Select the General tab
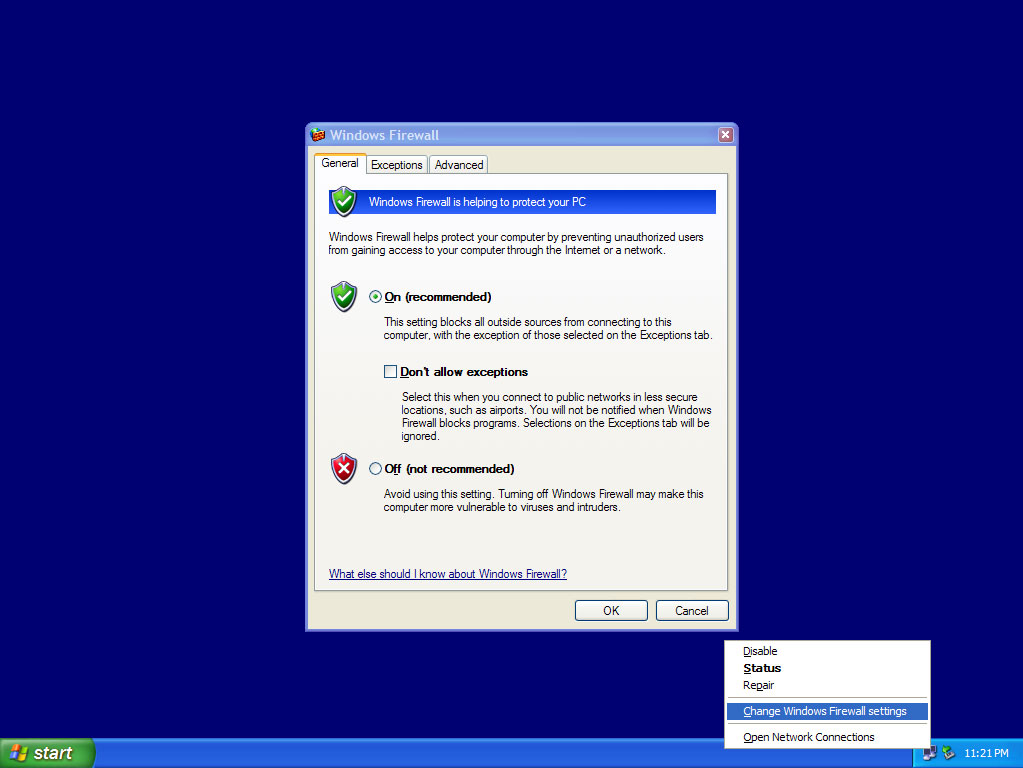 (x=340, y=163)
